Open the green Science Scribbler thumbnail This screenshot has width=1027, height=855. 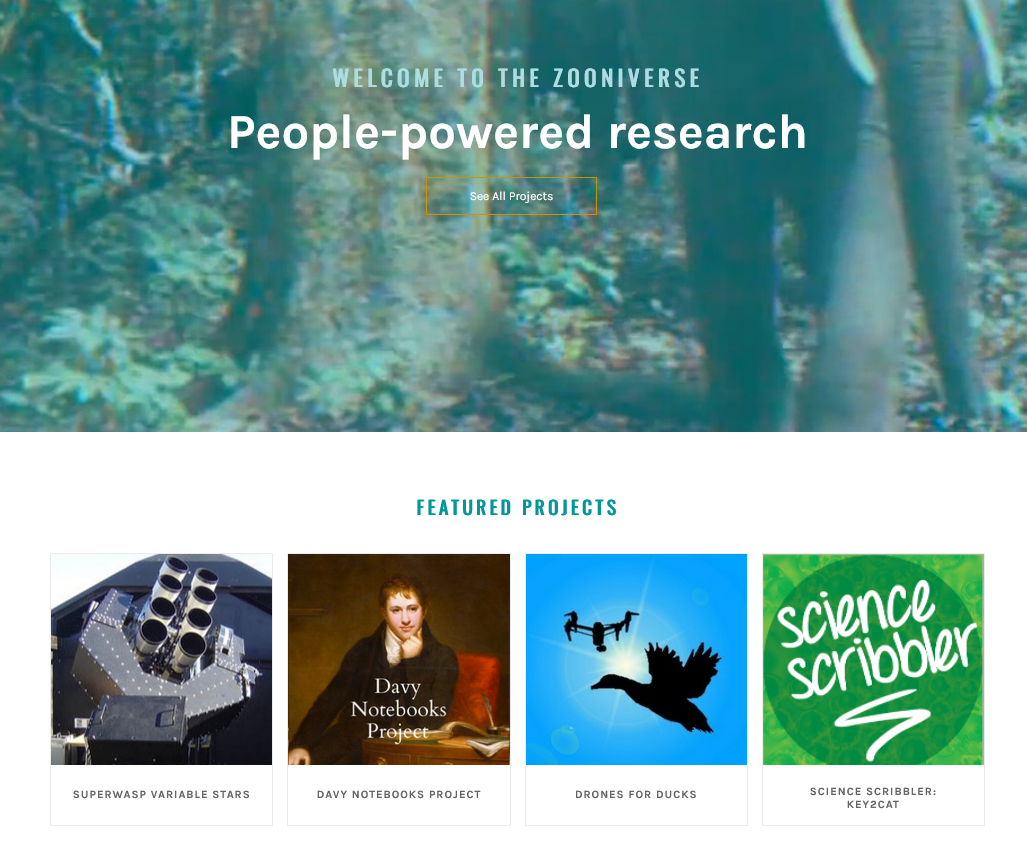click(873, 659)
